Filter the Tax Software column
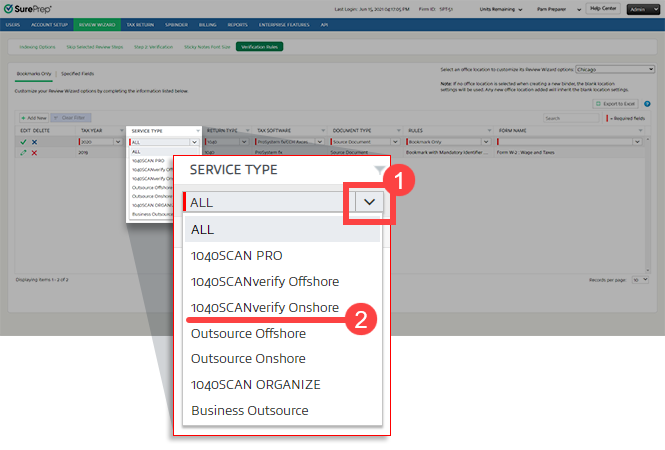This screenshot has height=450, width=665. pyautogui.click(x=323, y=131)
